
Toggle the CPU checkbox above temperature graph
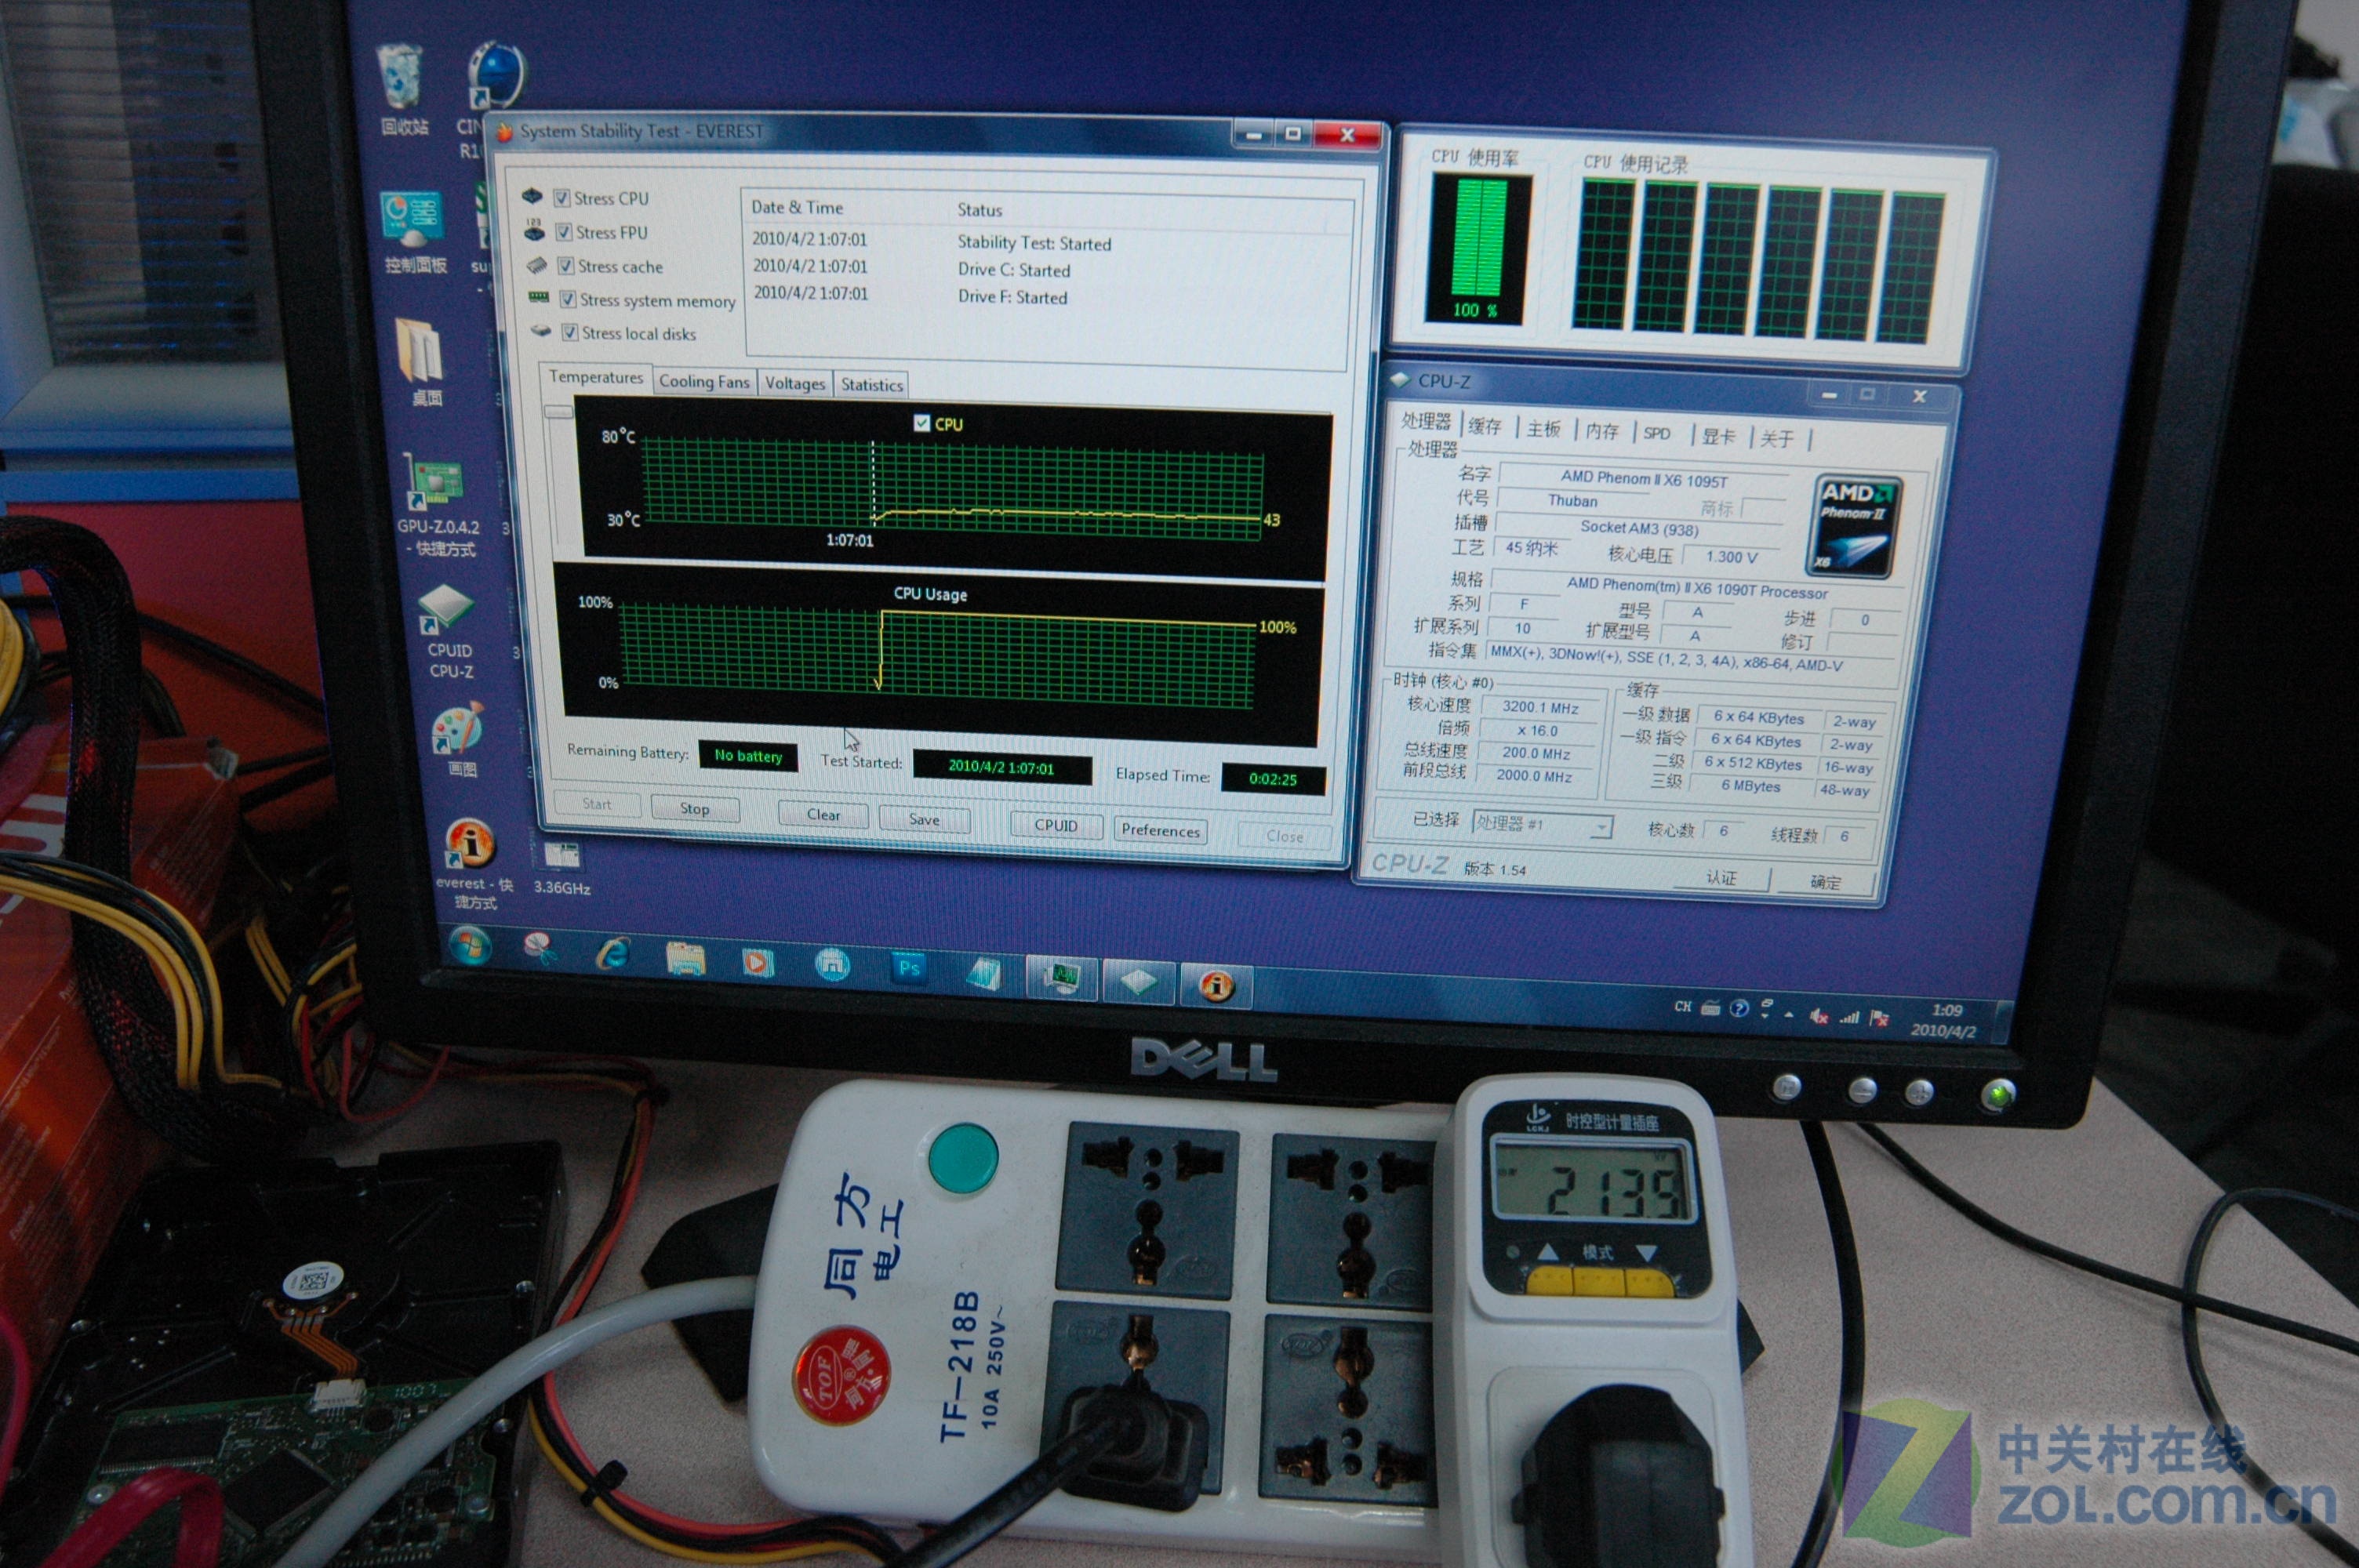click(x=922, y=423)
